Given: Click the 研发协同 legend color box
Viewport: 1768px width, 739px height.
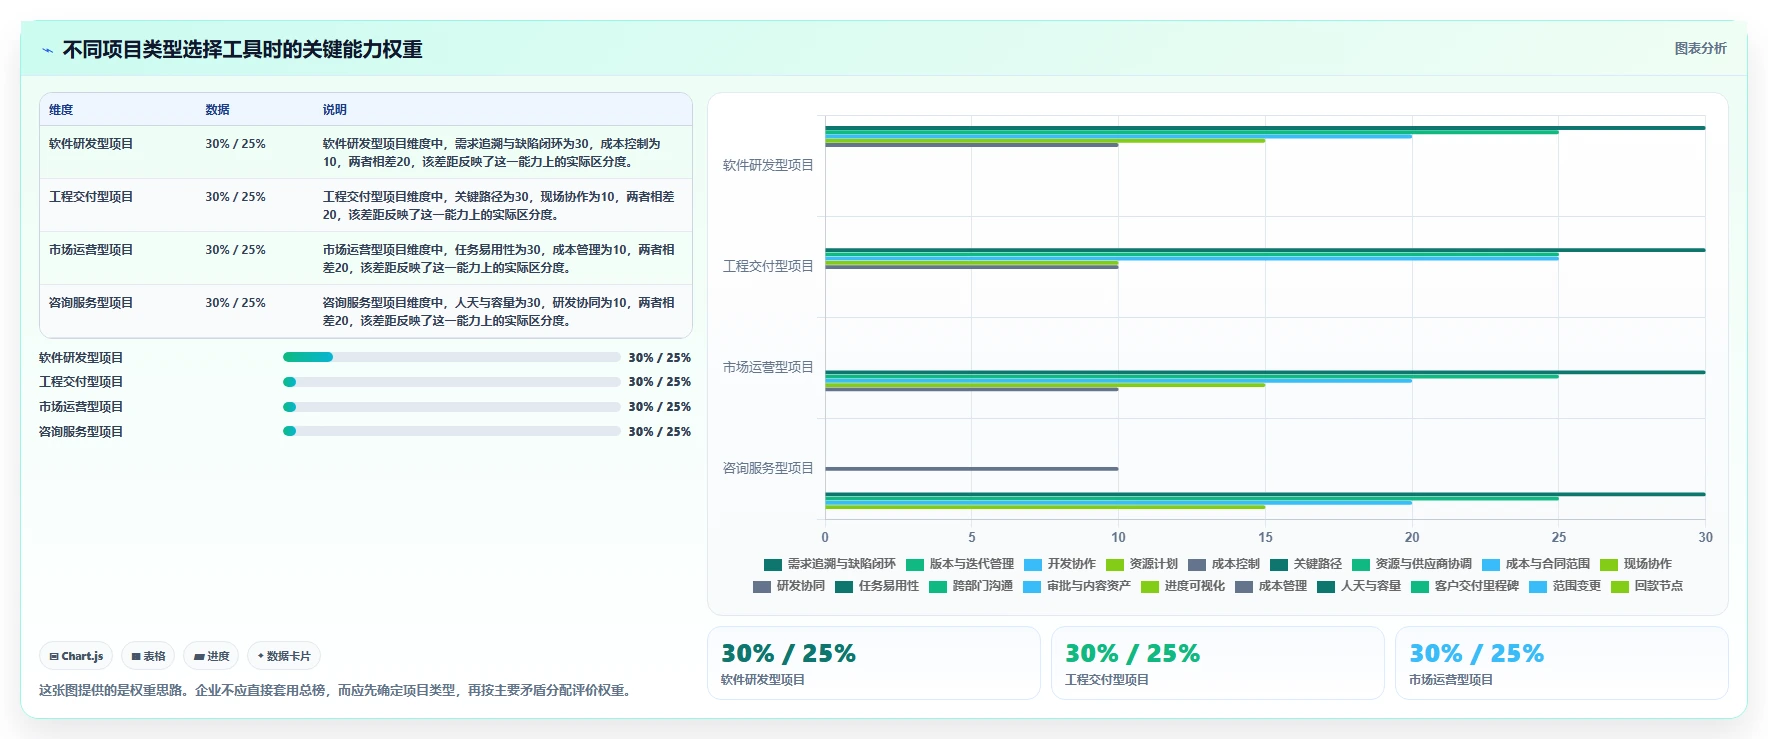Looking at the screenshot, I should pyautogui.click(x=762, y=587).
